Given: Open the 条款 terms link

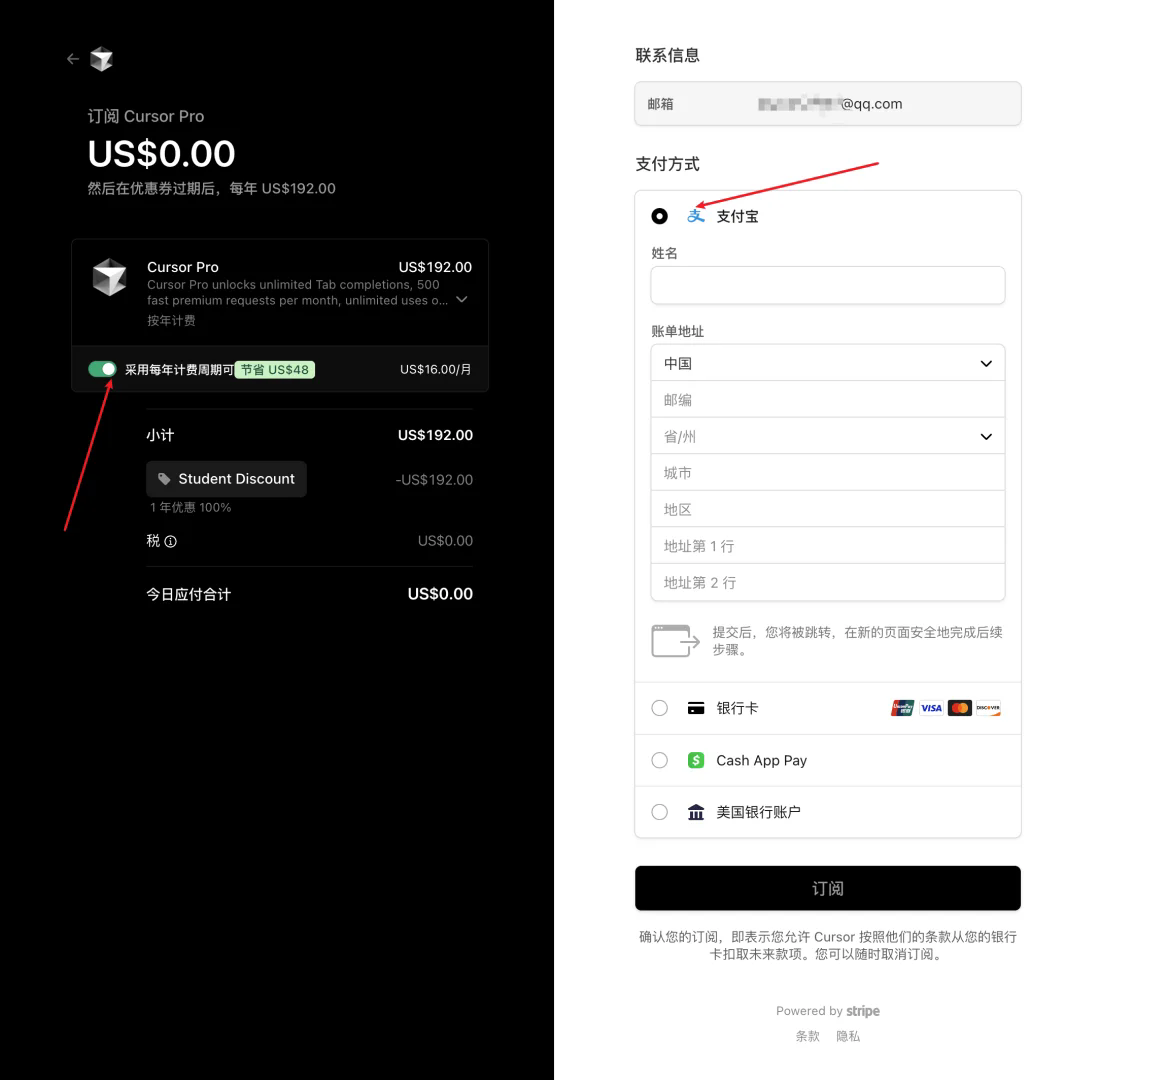Looking at the screenshot, I should coord(807,1036).
